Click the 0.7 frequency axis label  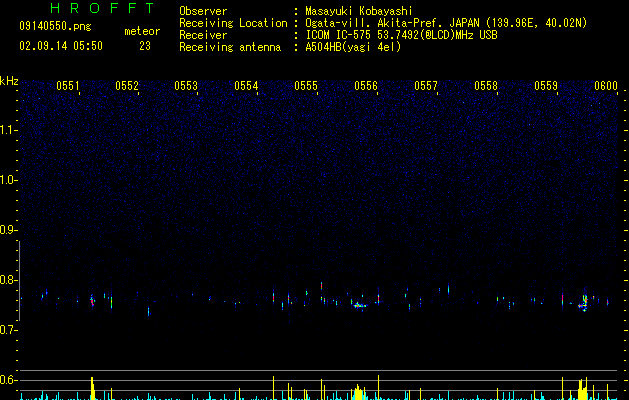(8, 330)
